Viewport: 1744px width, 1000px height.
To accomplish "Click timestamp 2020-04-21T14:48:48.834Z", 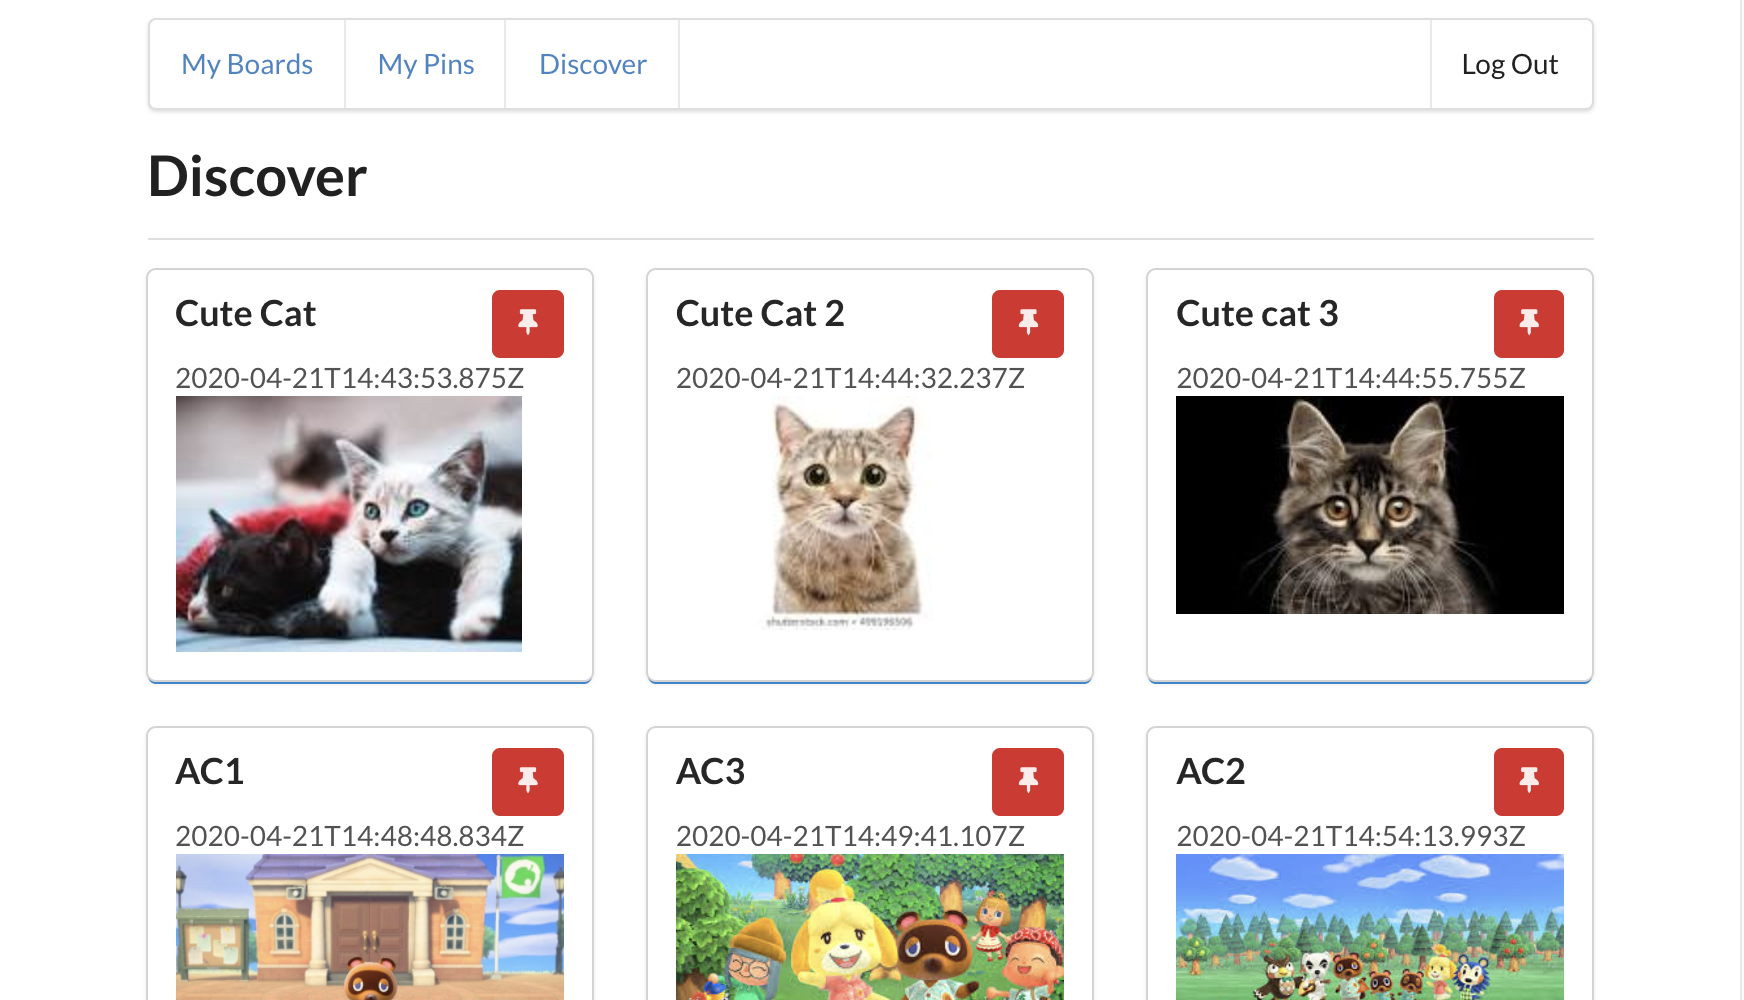I will 350,836.
